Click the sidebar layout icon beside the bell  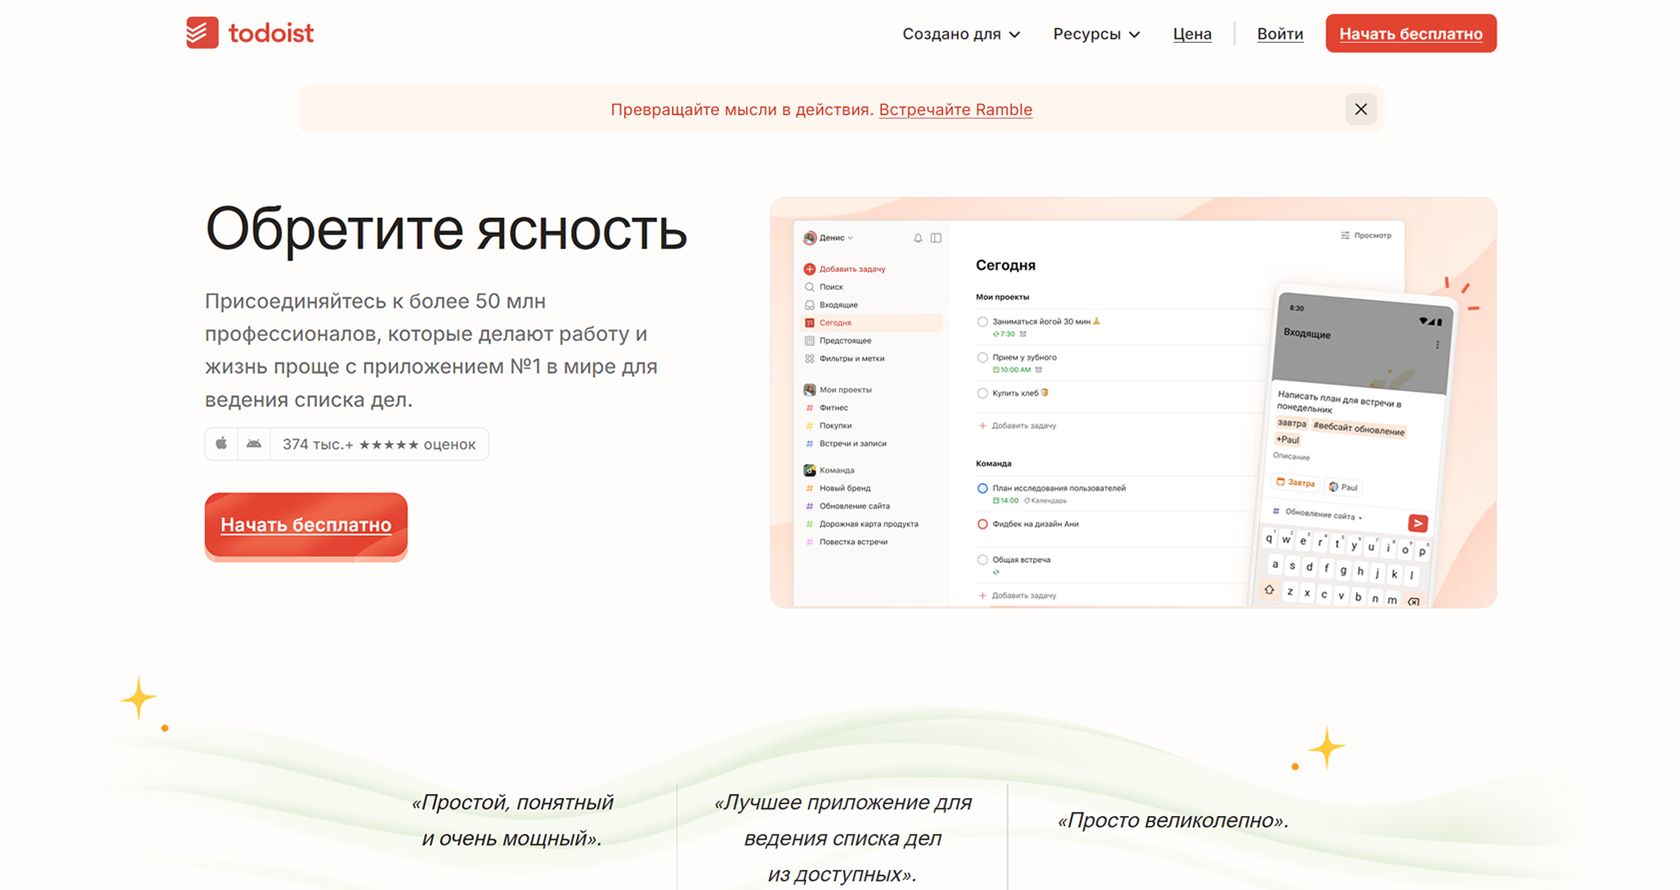[x=936, y=238]
